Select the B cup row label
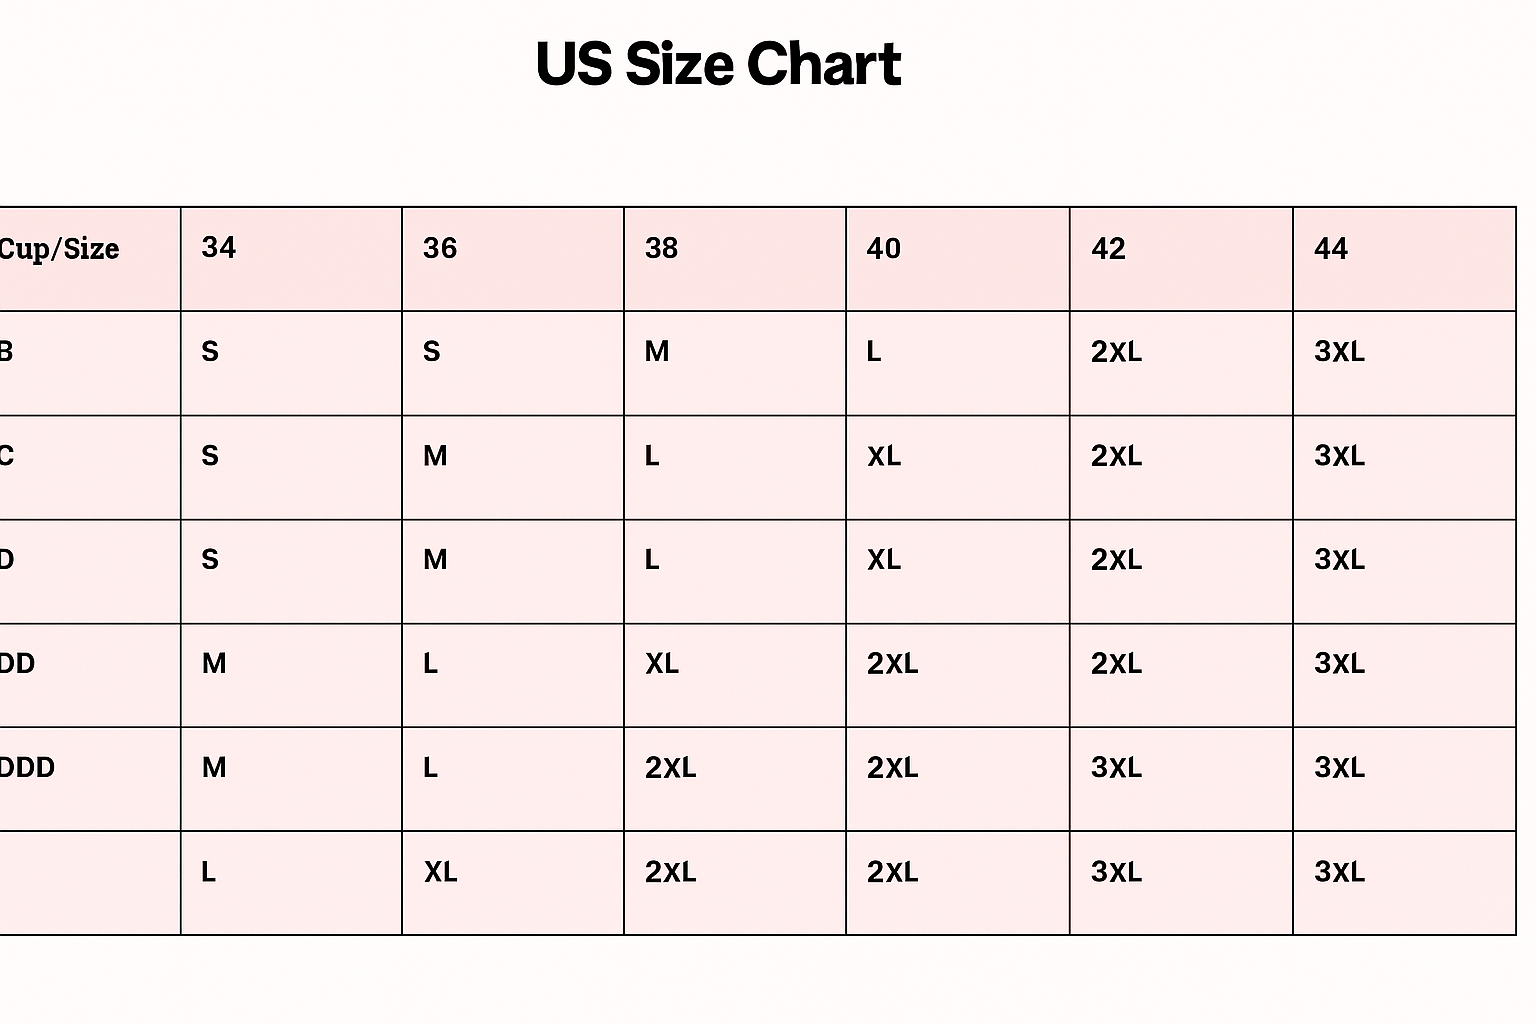1536x1024 pixels. [90, 363]
